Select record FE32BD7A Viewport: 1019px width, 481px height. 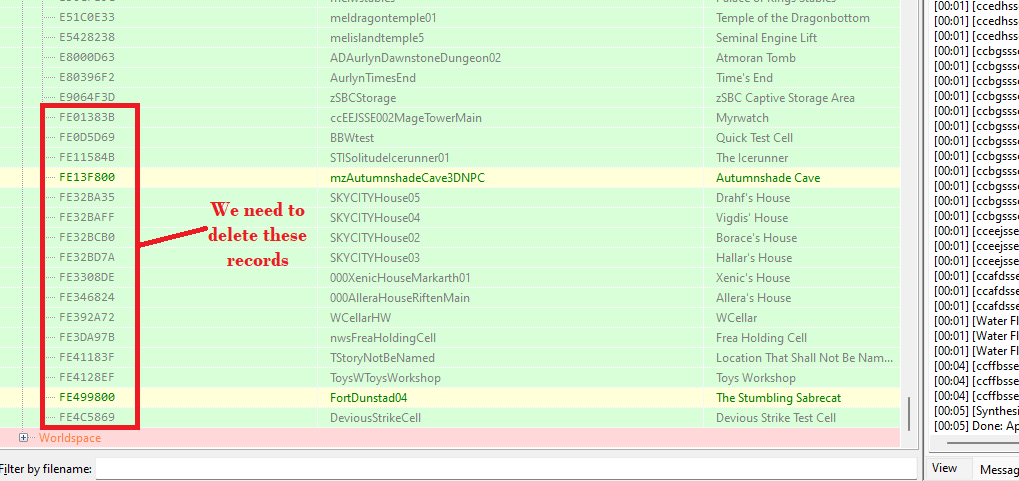point(87,258)
